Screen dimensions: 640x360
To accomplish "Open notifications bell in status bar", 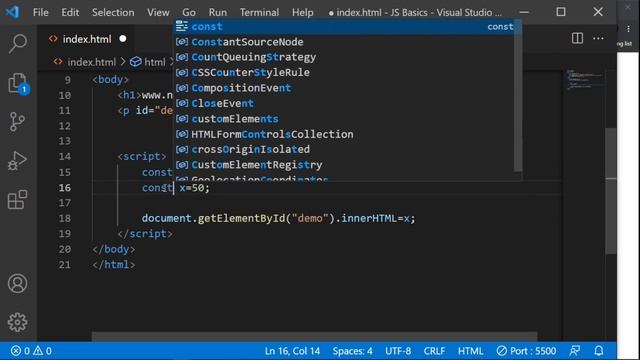I will 599,351.
